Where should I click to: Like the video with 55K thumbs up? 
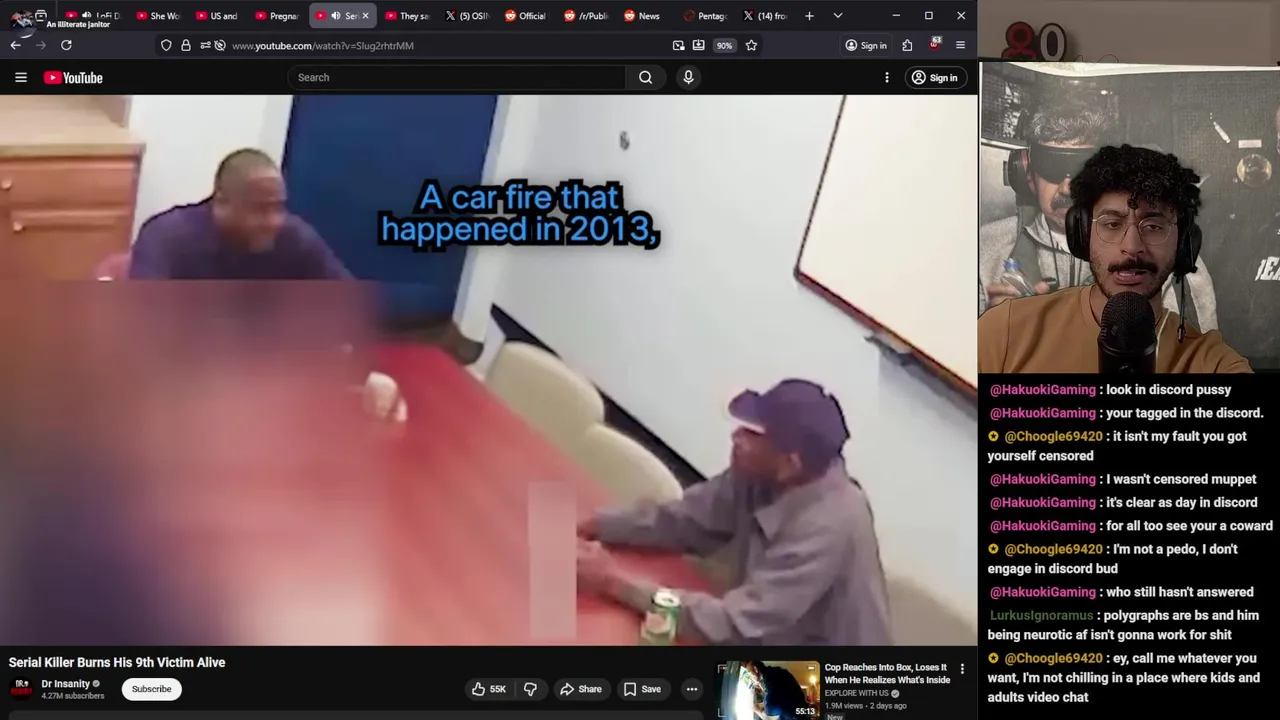(489, 689)
